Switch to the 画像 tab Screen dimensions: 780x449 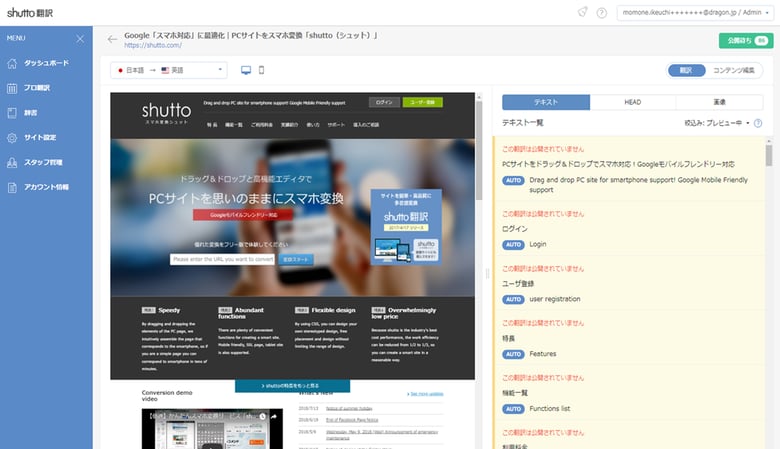[719, 102]
